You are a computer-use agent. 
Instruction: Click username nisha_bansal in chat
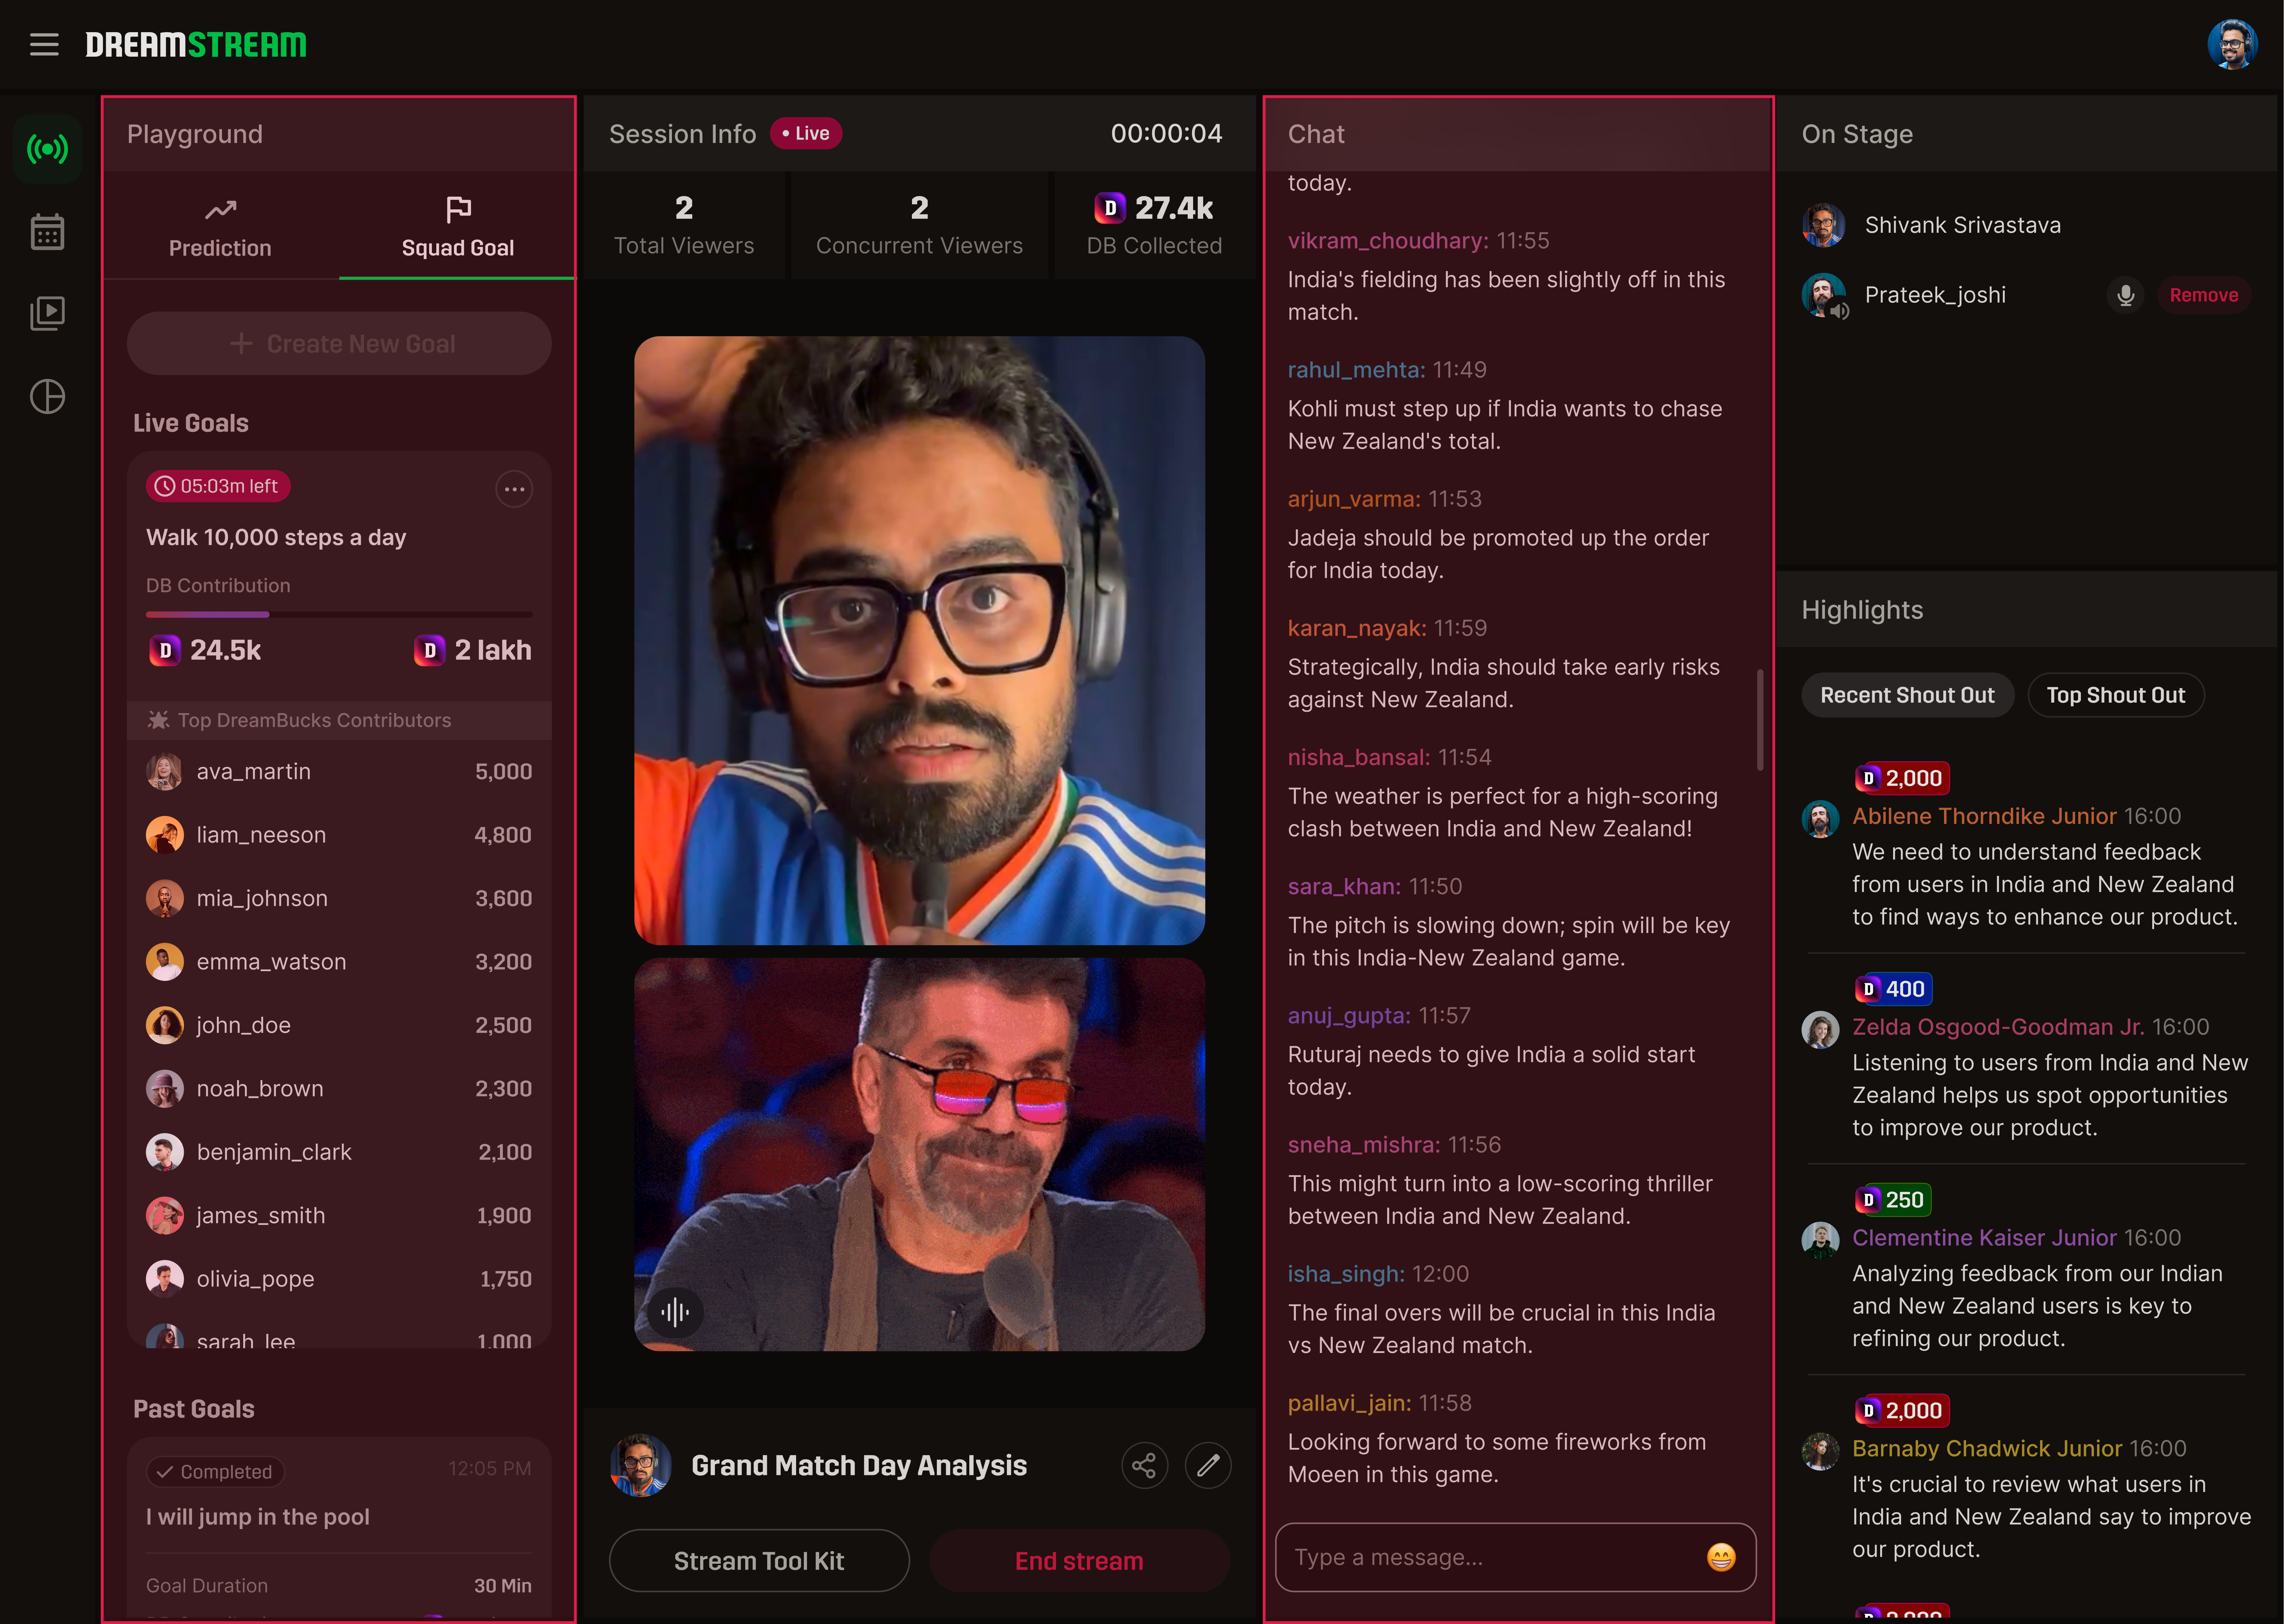1359,757
